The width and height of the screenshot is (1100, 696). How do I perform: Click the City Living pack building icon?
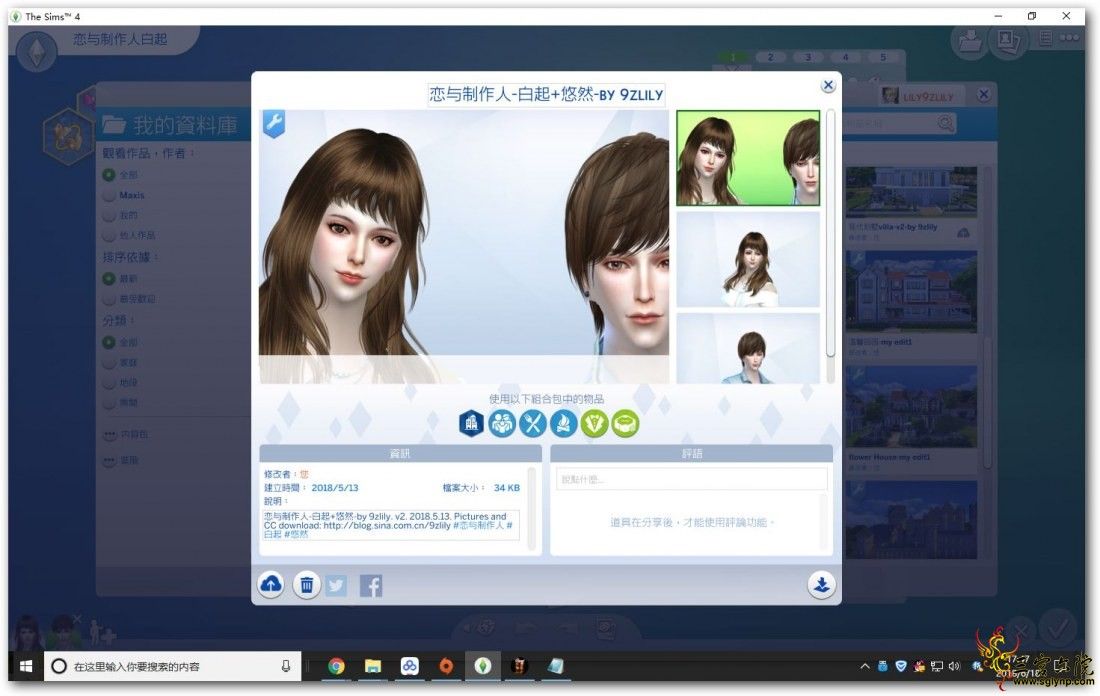coord(471,424)
